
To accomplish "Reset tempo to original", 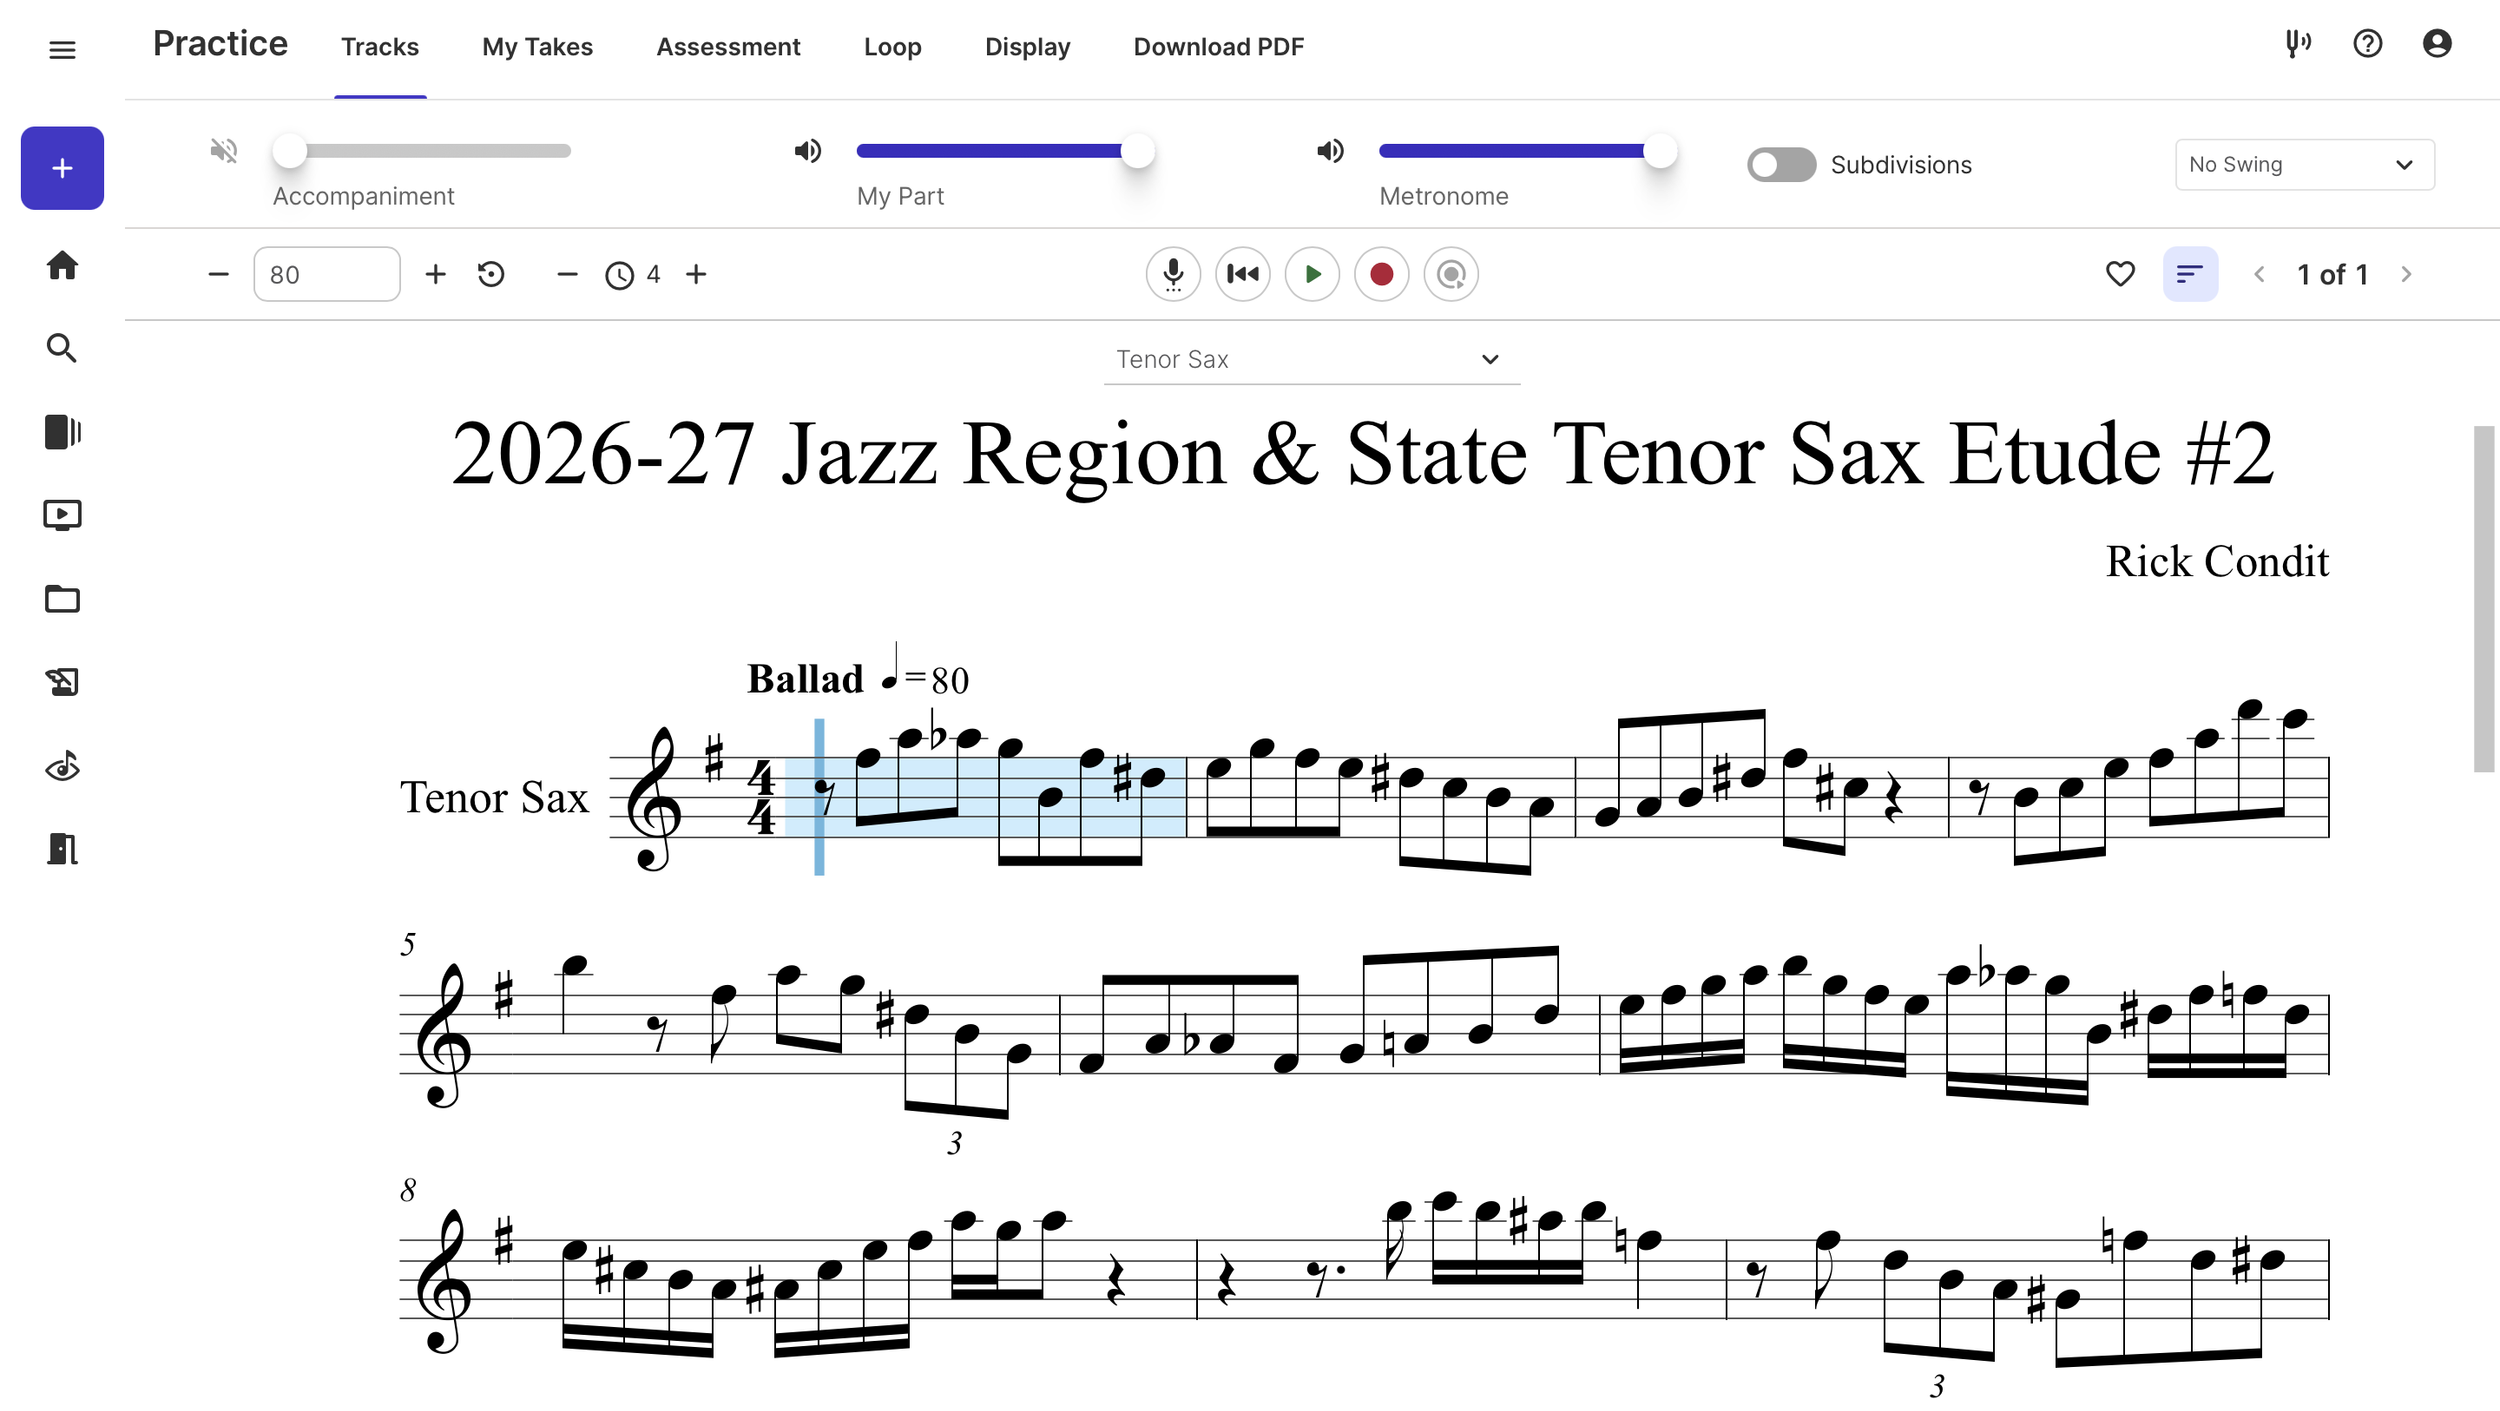I will coord(491,274).
